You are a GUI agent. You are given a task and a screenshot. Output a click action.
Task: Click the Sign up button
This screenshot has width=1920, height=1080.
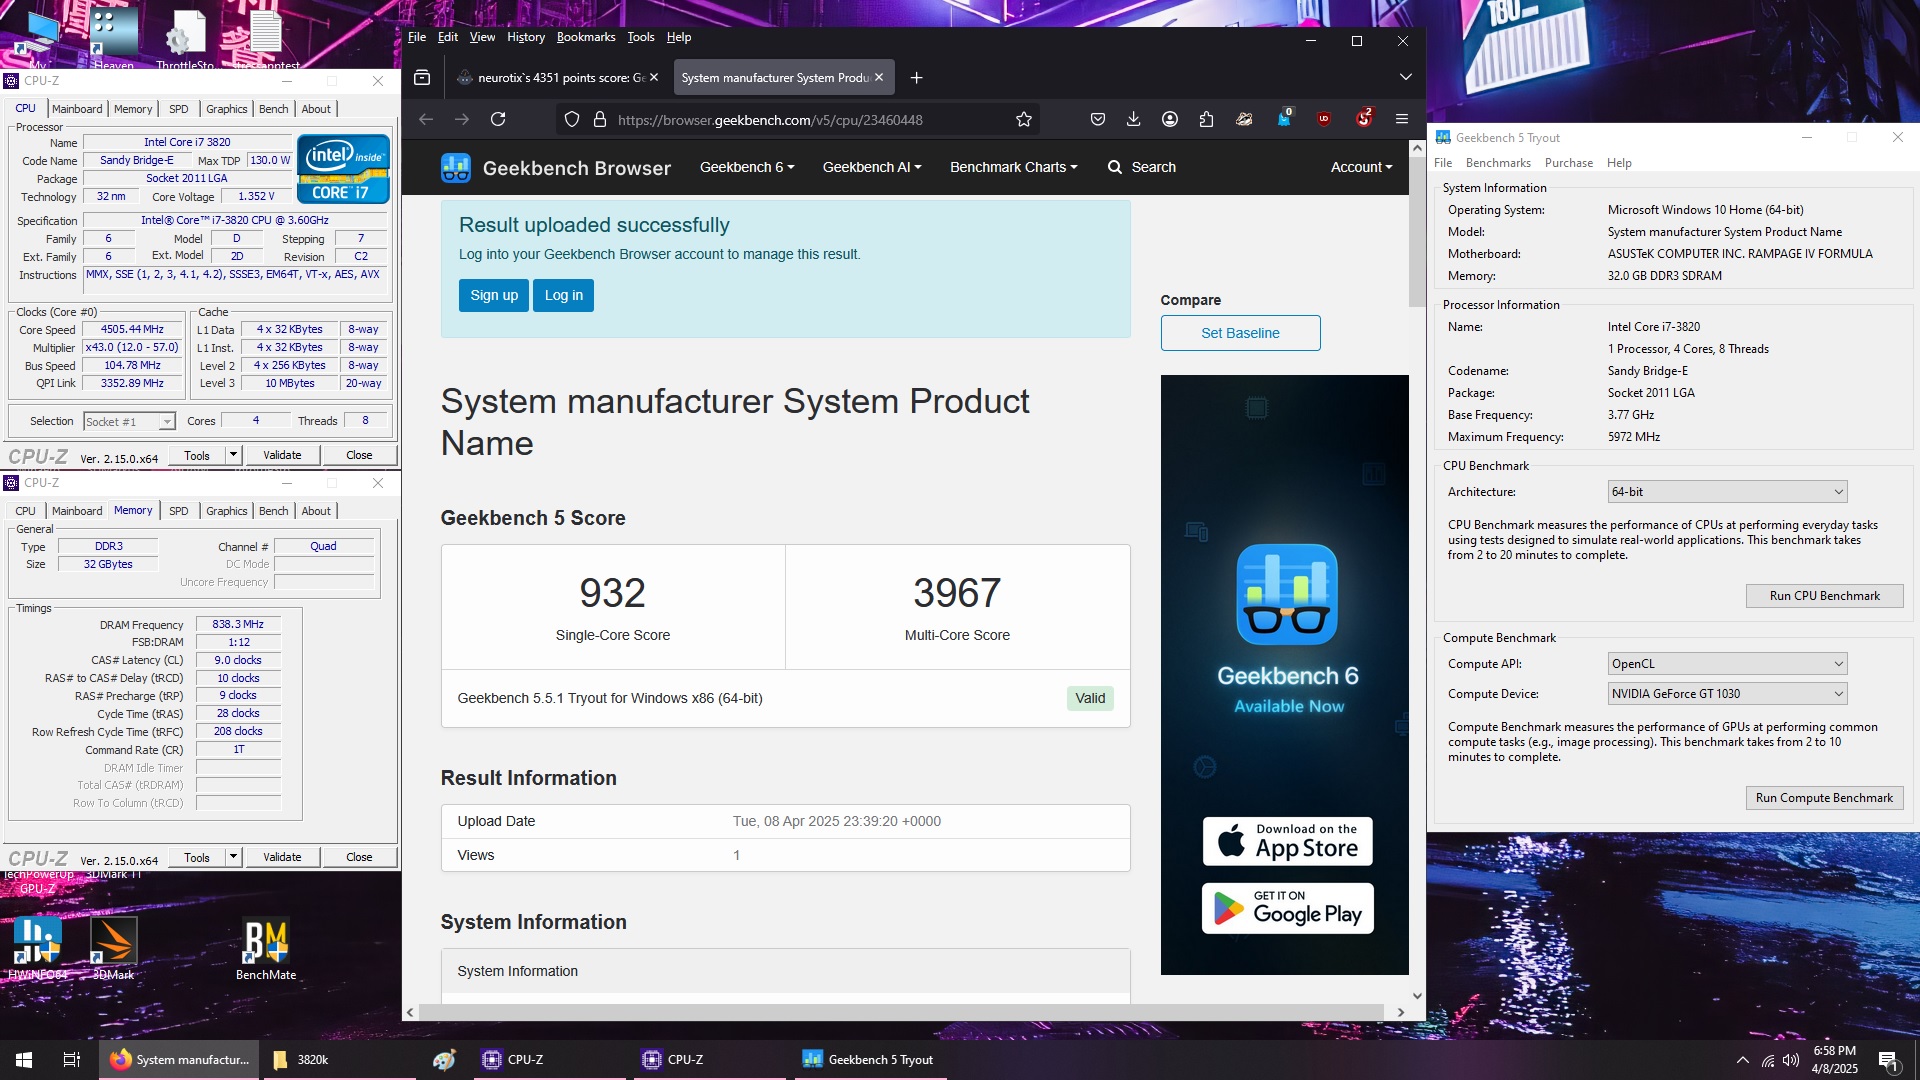pyautogui.click(x=494, y=295)
